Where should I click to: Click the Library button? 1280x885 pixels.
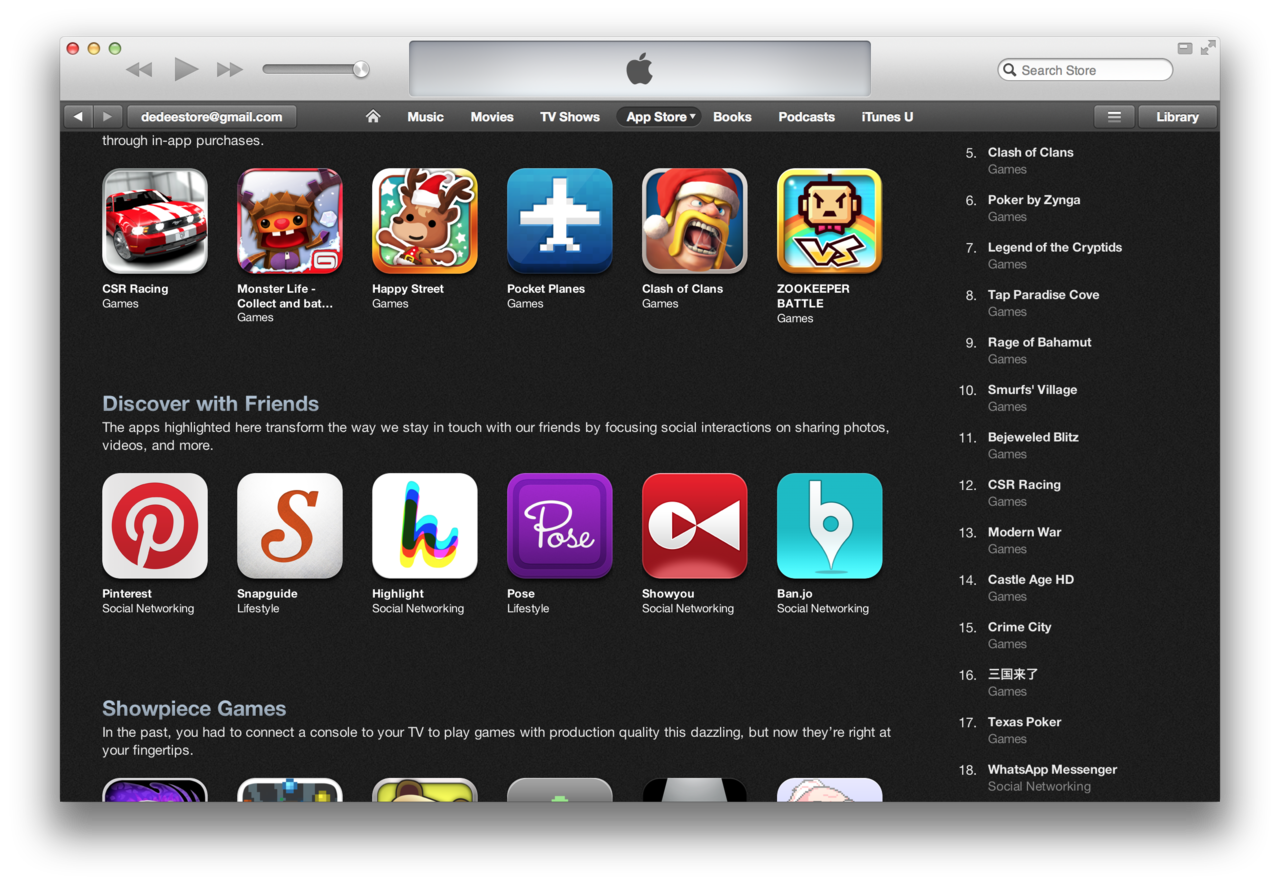click(1177, 117)
